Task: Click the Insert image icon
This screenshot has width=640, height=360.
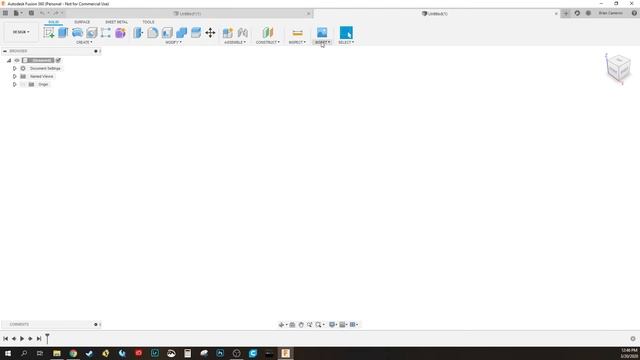Action: [322, 32]
